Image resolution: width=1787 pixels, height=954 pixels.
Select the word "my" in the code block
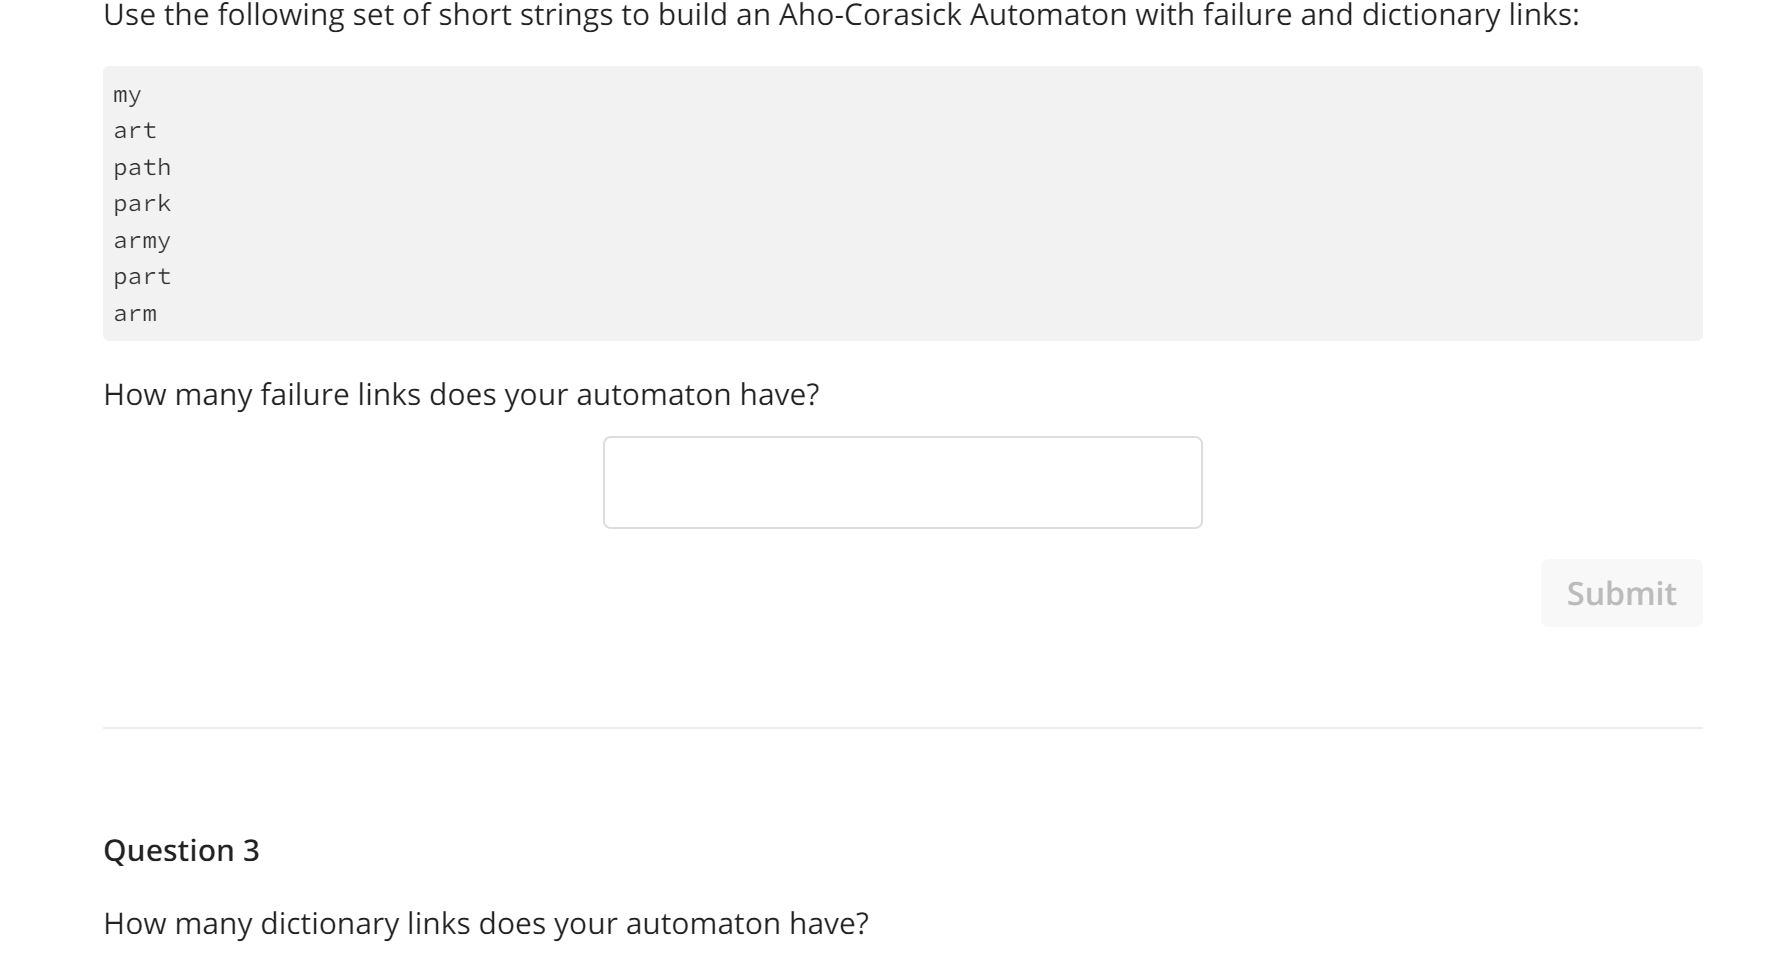click(126, 94)
